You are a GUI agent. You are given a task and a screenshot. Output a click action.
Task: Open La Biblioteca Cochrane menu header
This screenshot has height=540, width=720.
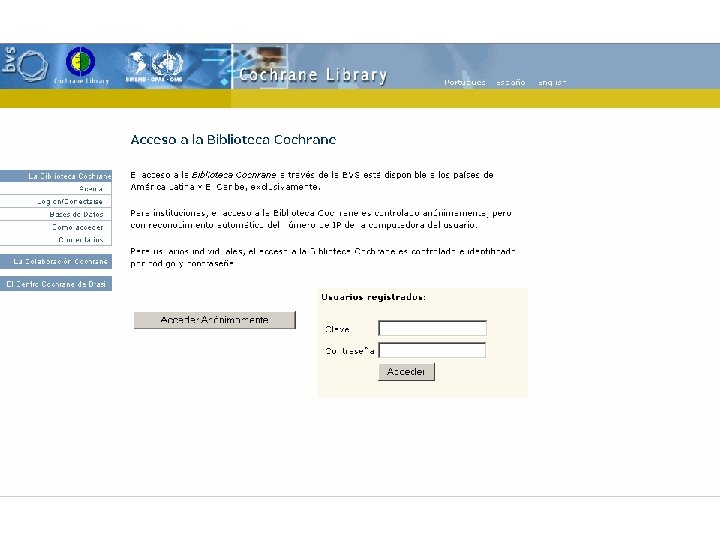tap(56, 176)
